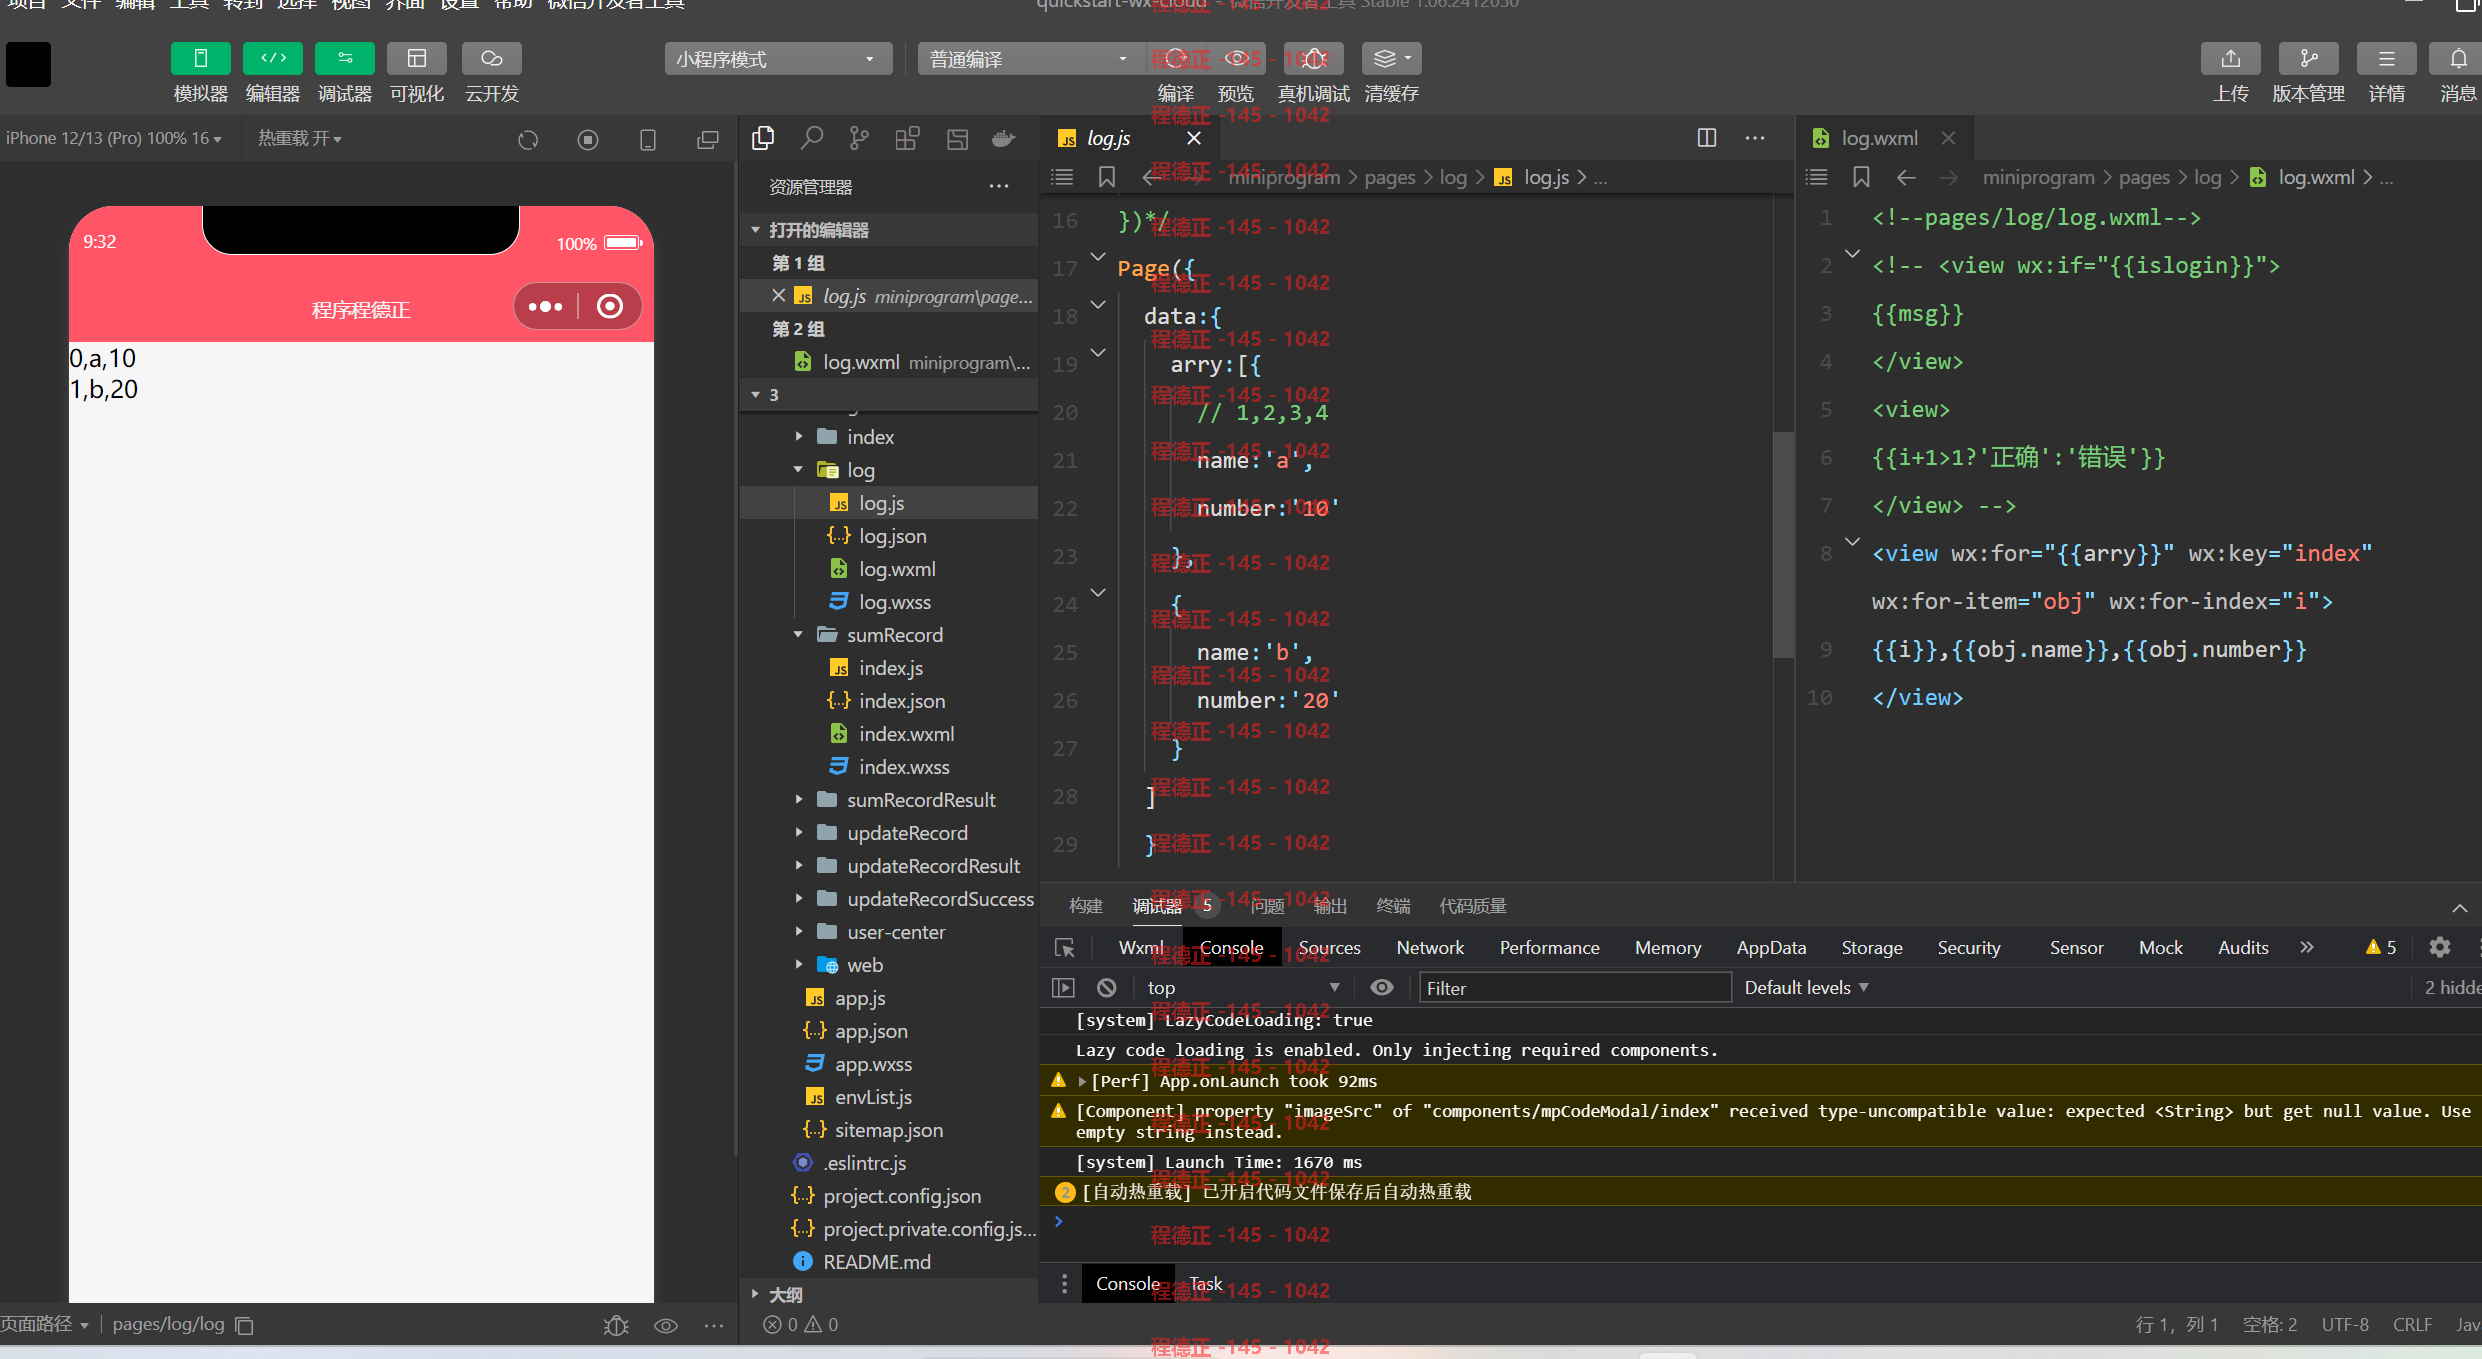Collapse the debugger panel chevron

2460,907
